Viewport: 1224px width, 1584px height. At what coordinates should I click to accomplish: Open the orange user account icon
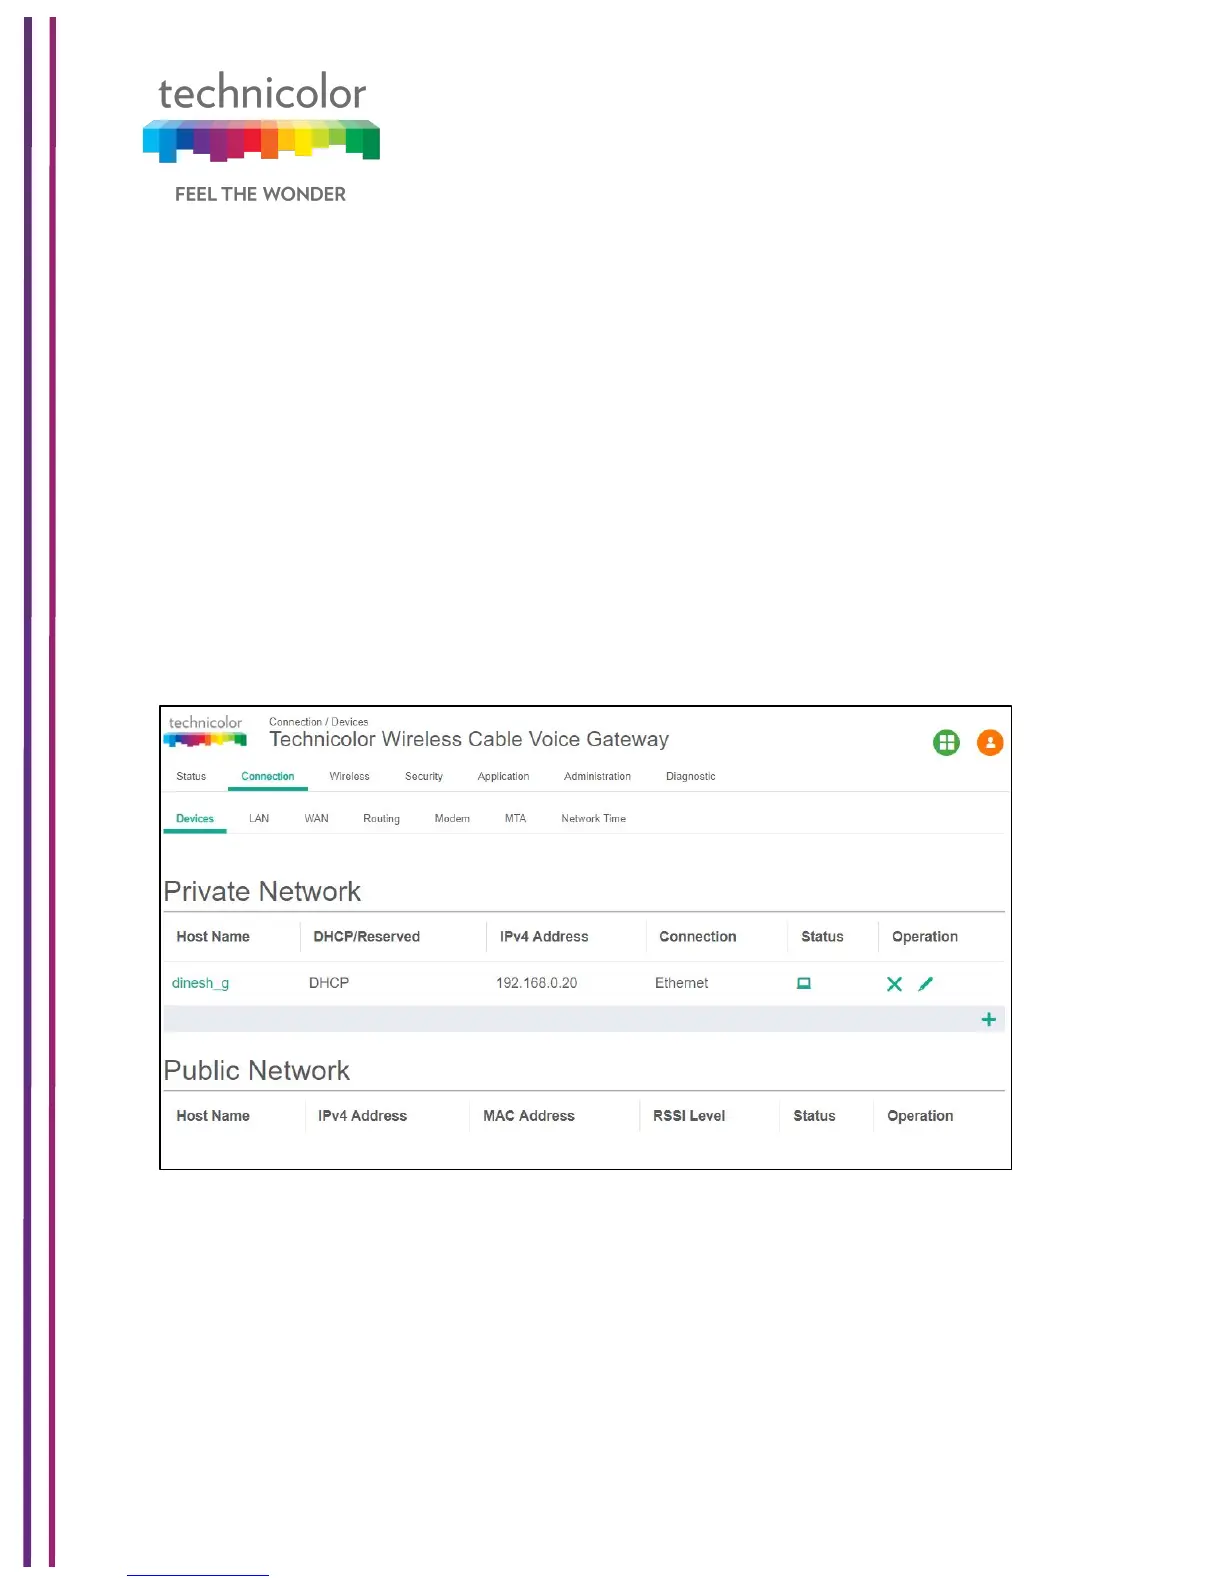pyautogui.click(x=990, y=743)
